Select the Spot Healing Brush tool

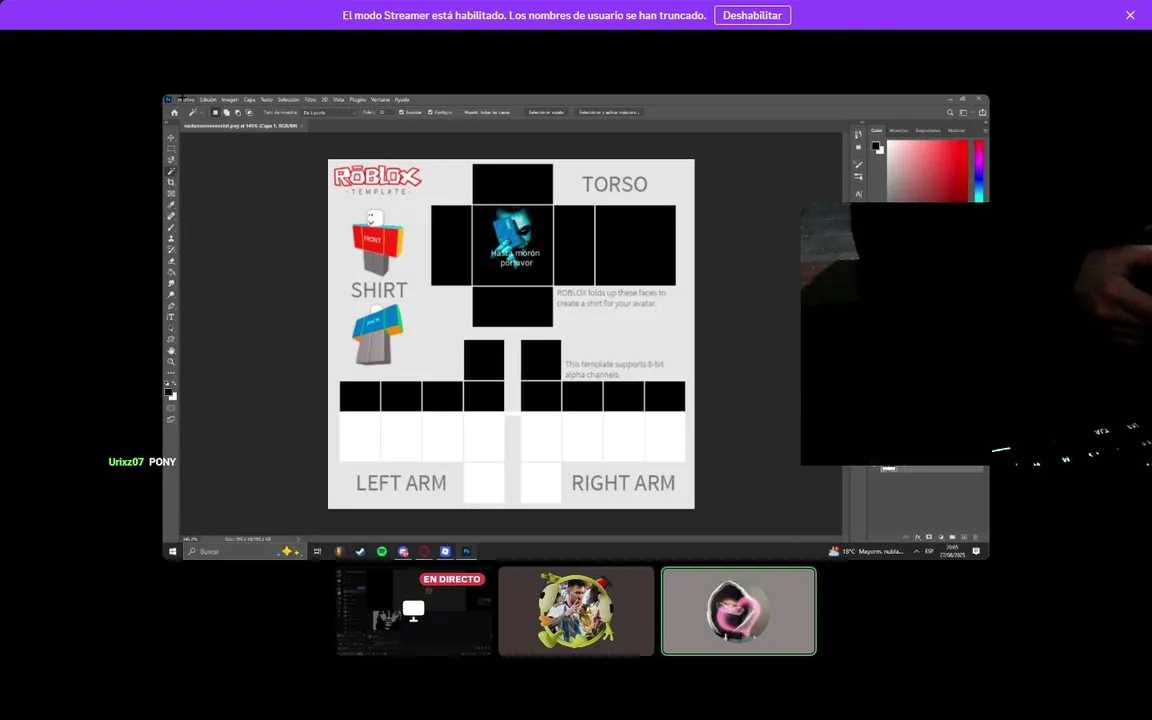coord(171,216)
